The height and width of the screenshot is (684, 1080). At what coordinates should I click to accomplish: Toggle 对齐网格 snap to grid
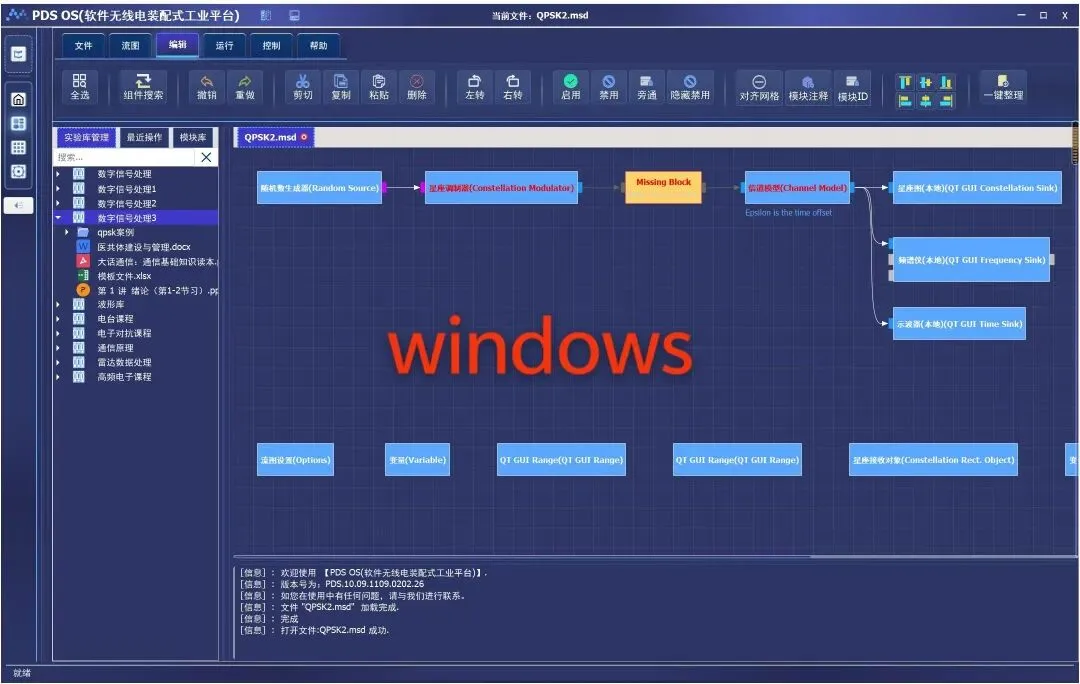pos(759,87)
